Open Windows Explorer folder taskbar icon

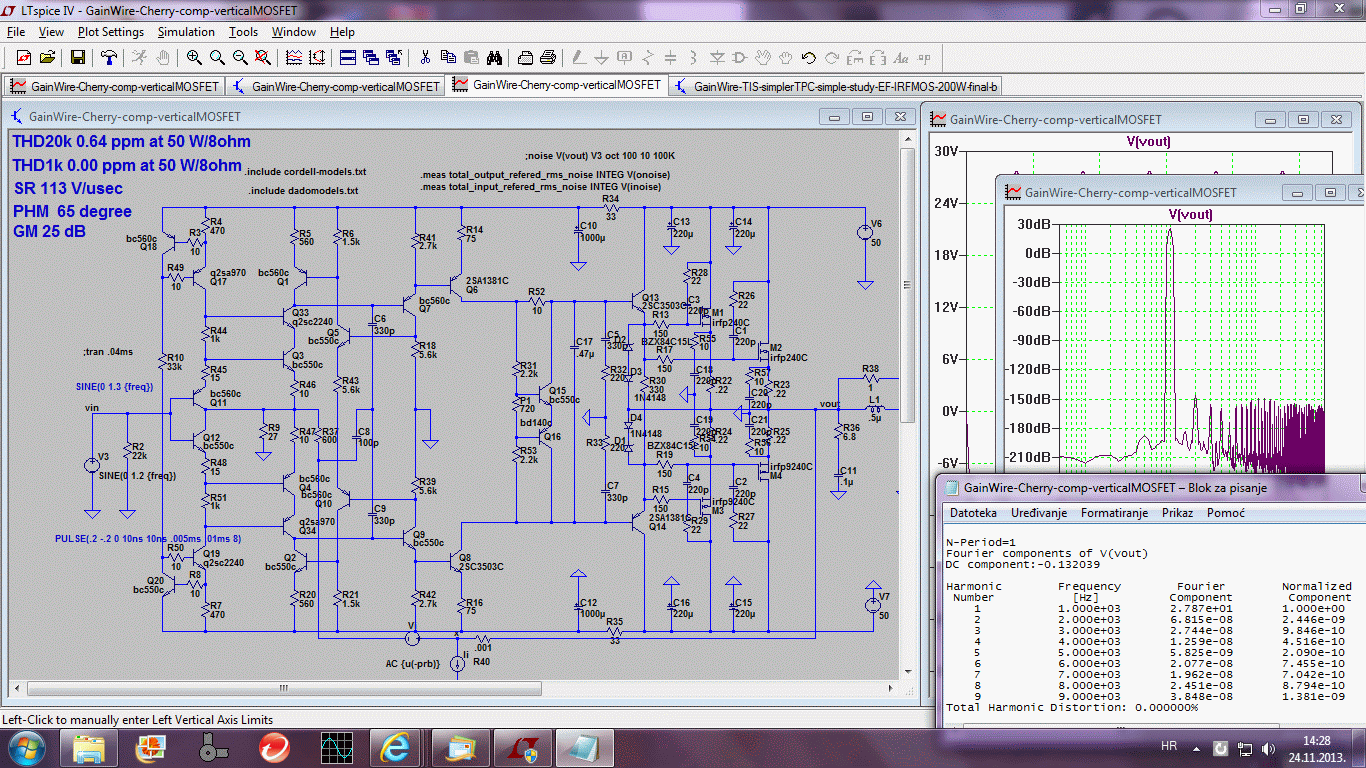pos(89,747)
